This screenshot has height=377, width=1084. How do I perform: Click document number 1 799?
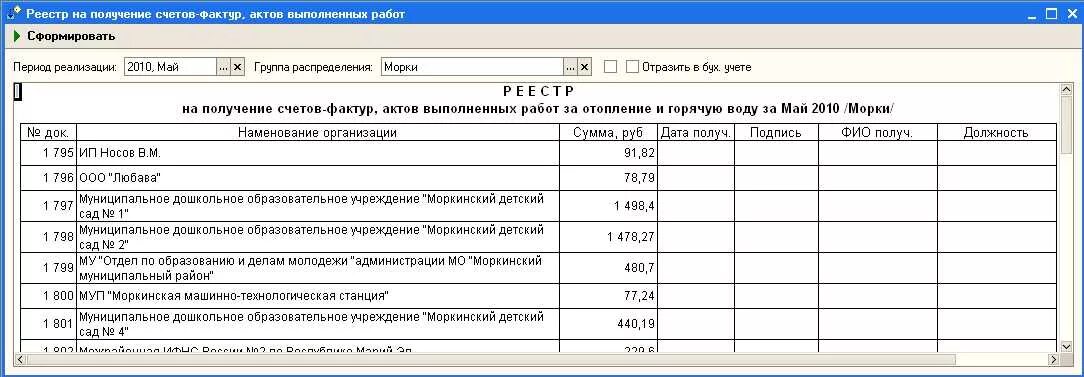48,268
